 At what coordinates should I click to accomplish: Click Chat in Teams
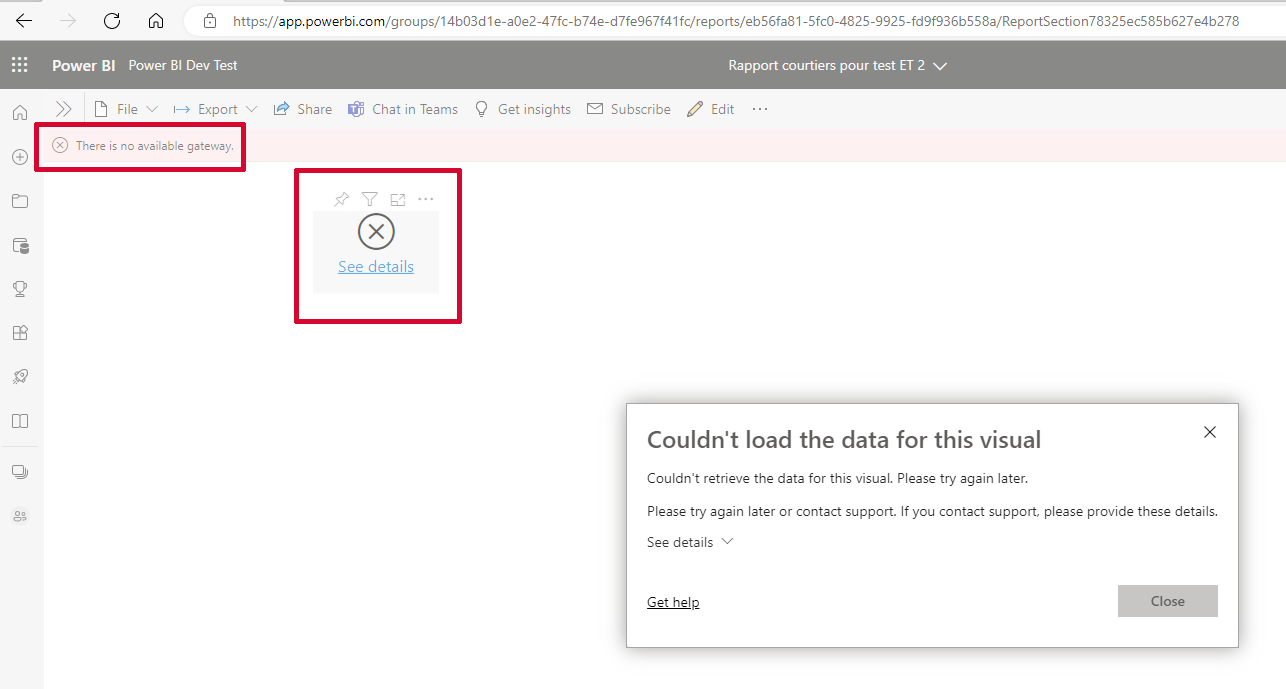403,109
